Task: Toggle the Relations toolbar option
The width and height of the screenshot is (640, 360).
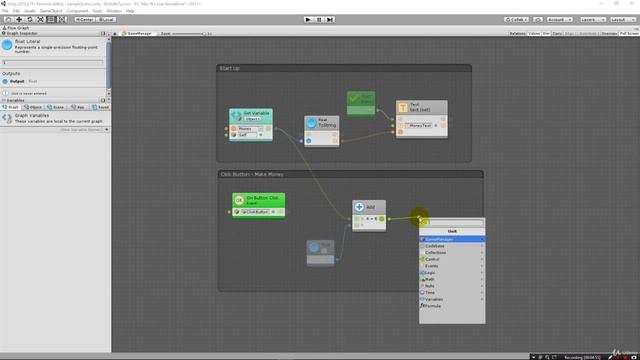Action: (518, 33)
